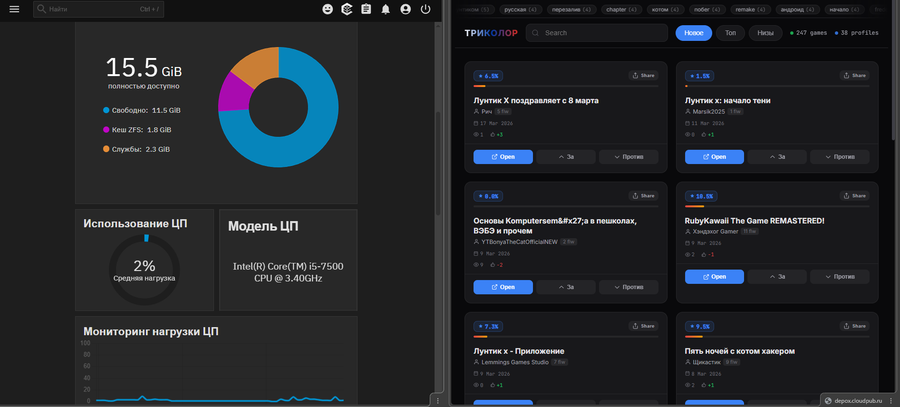The width and height of the screenshot is (900, 407).
Task: Open the hamburger menu in TrueNAS
Action: (14, 9)
